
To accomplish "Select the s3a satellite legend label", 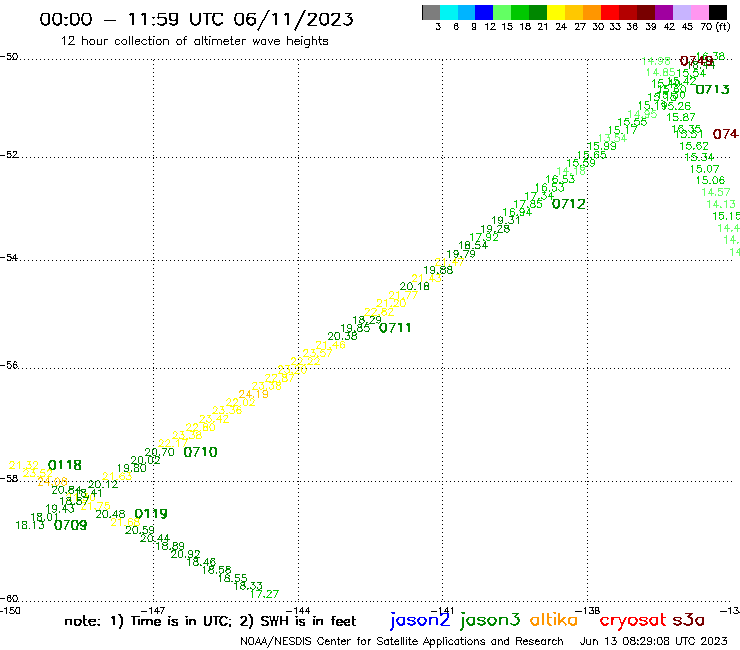I will (x=689, y=620).
